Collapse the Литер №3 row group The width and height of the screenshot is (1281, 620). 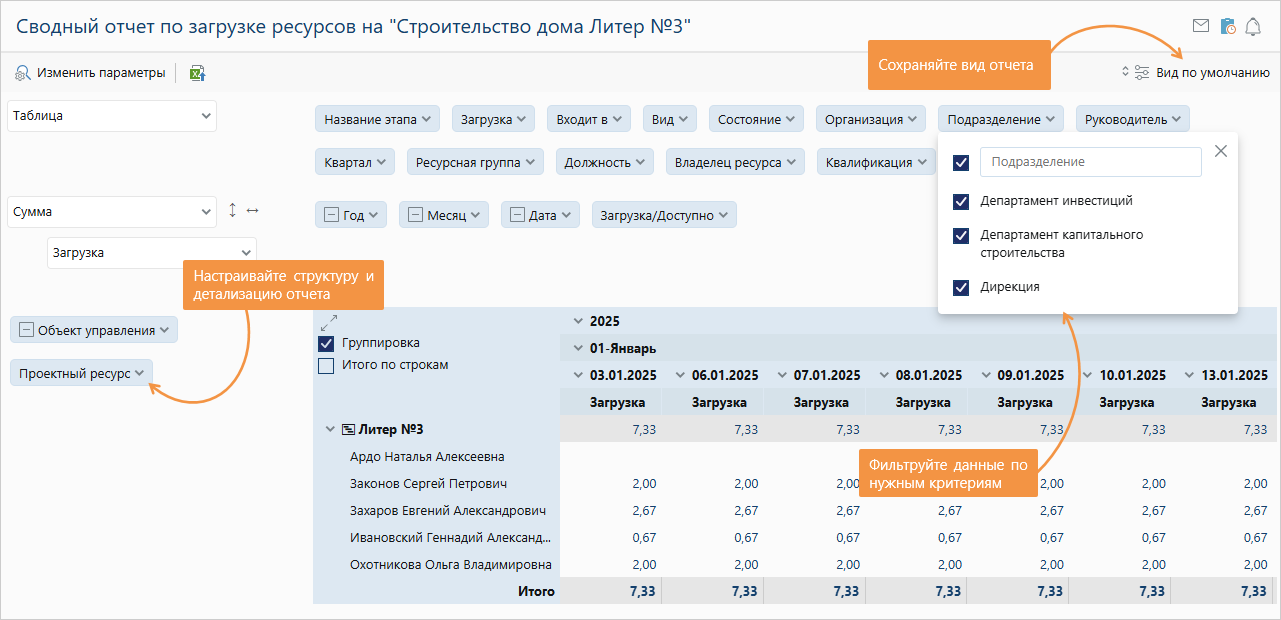point(330,429)
